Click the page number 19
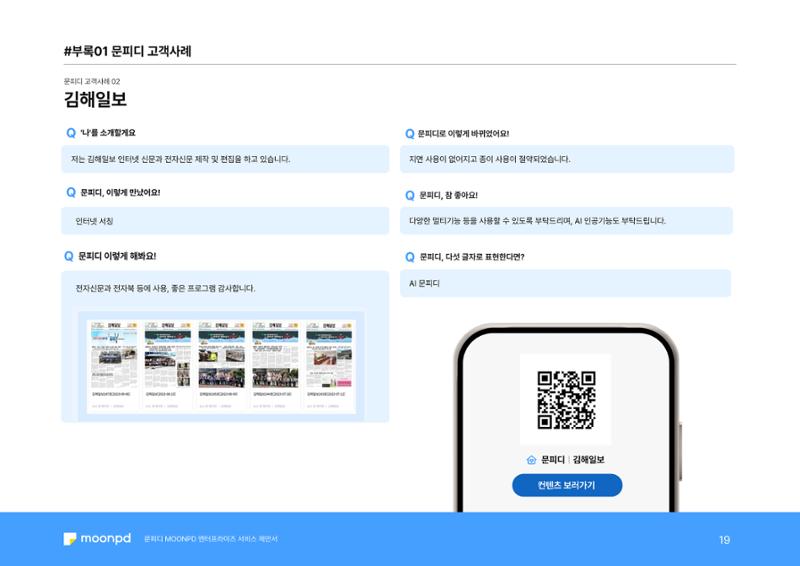This screenshot has width=800, height=566. [x=724, y=540]
